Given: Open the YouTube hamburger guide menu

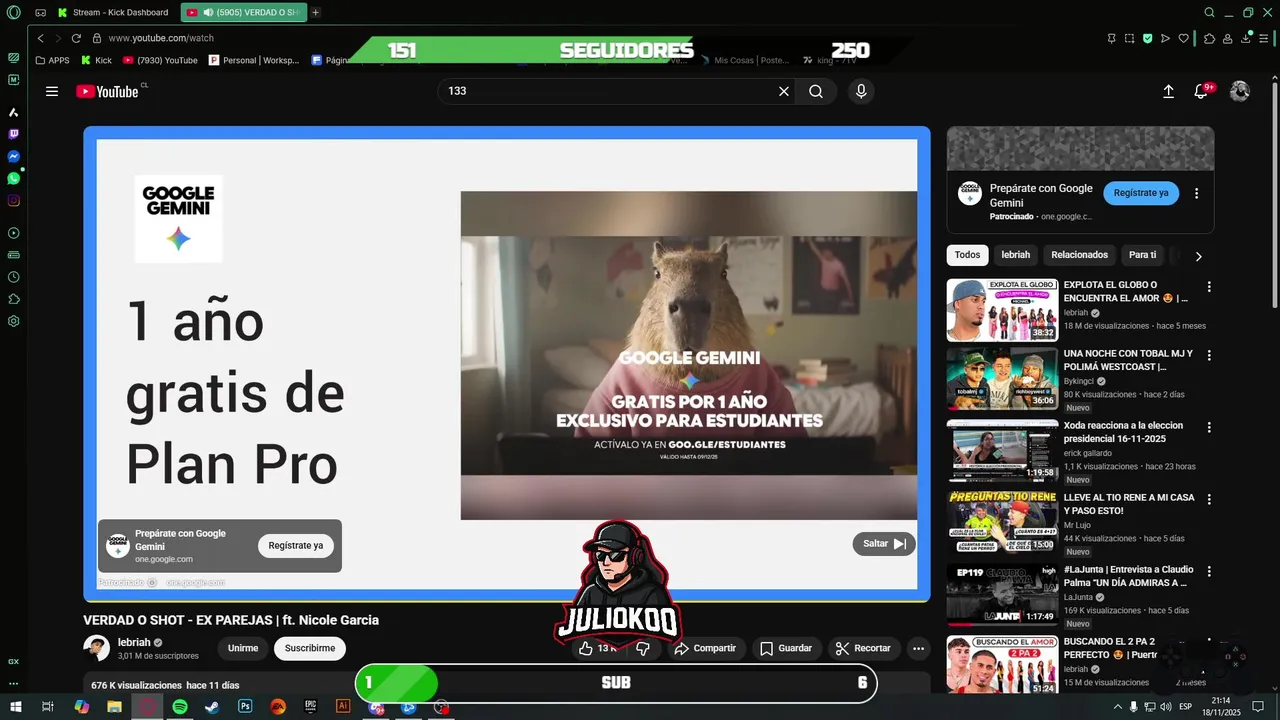Looking at the screenshot, I should [52, 91].
